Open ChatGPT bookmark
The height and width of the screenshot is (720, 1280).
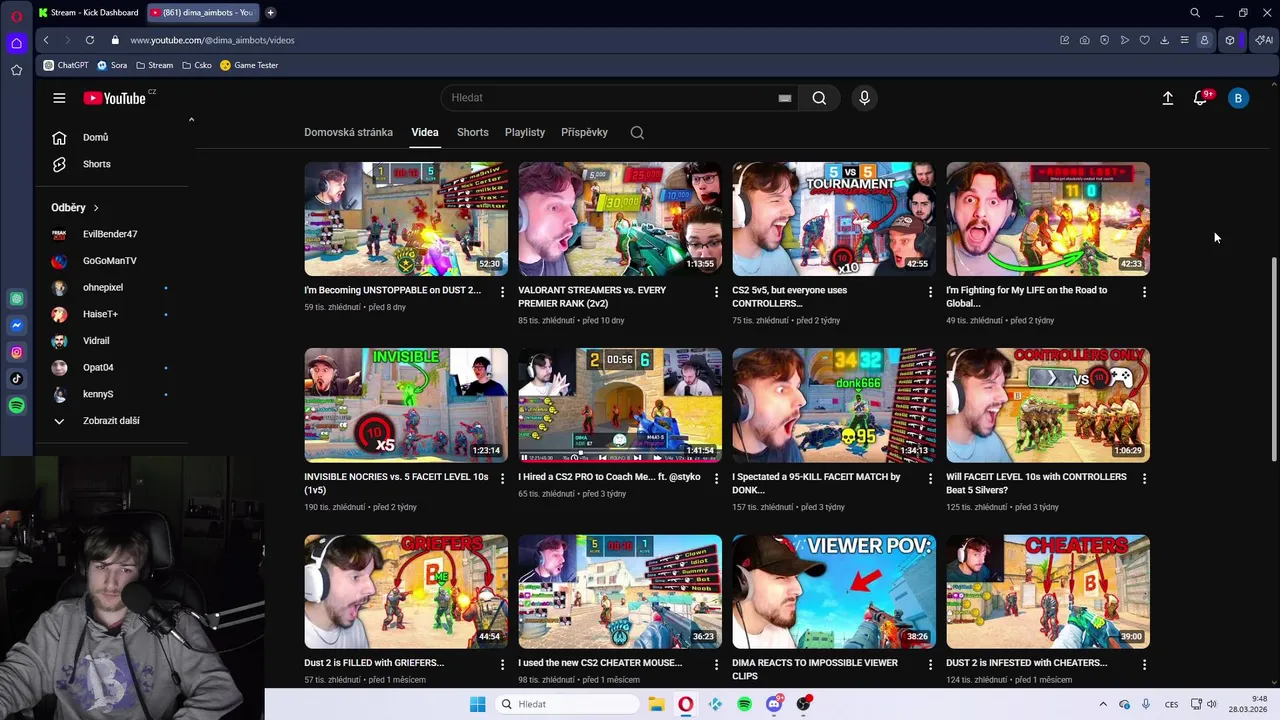(x=66, y=65)
